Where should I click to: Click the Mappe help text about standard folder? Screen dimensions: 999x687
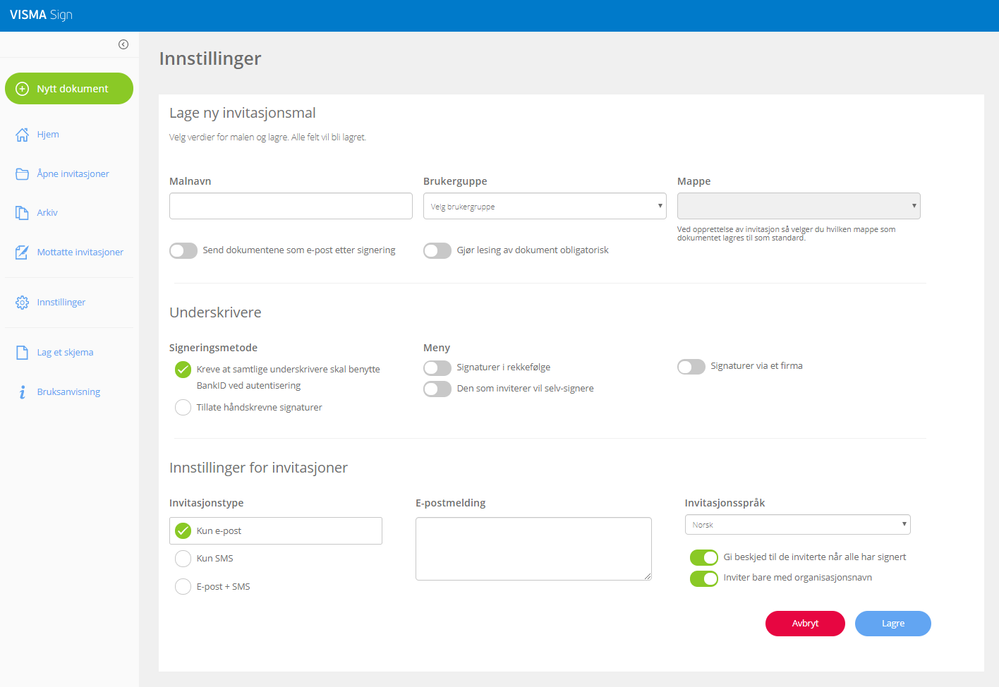tap(786, 233)
